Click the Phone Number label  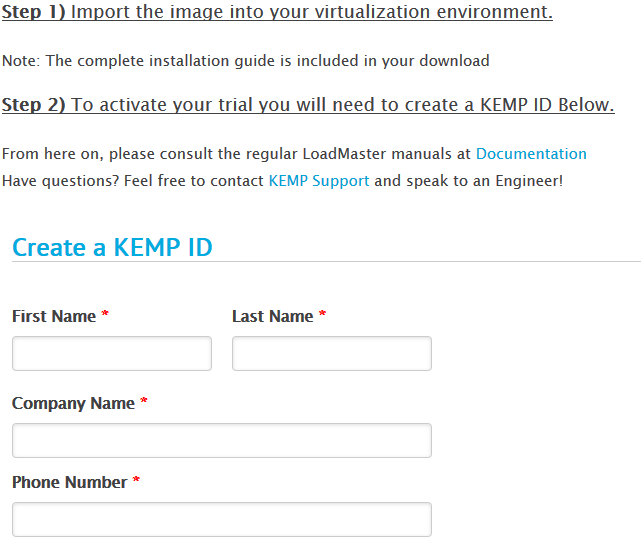coord(69,482)
